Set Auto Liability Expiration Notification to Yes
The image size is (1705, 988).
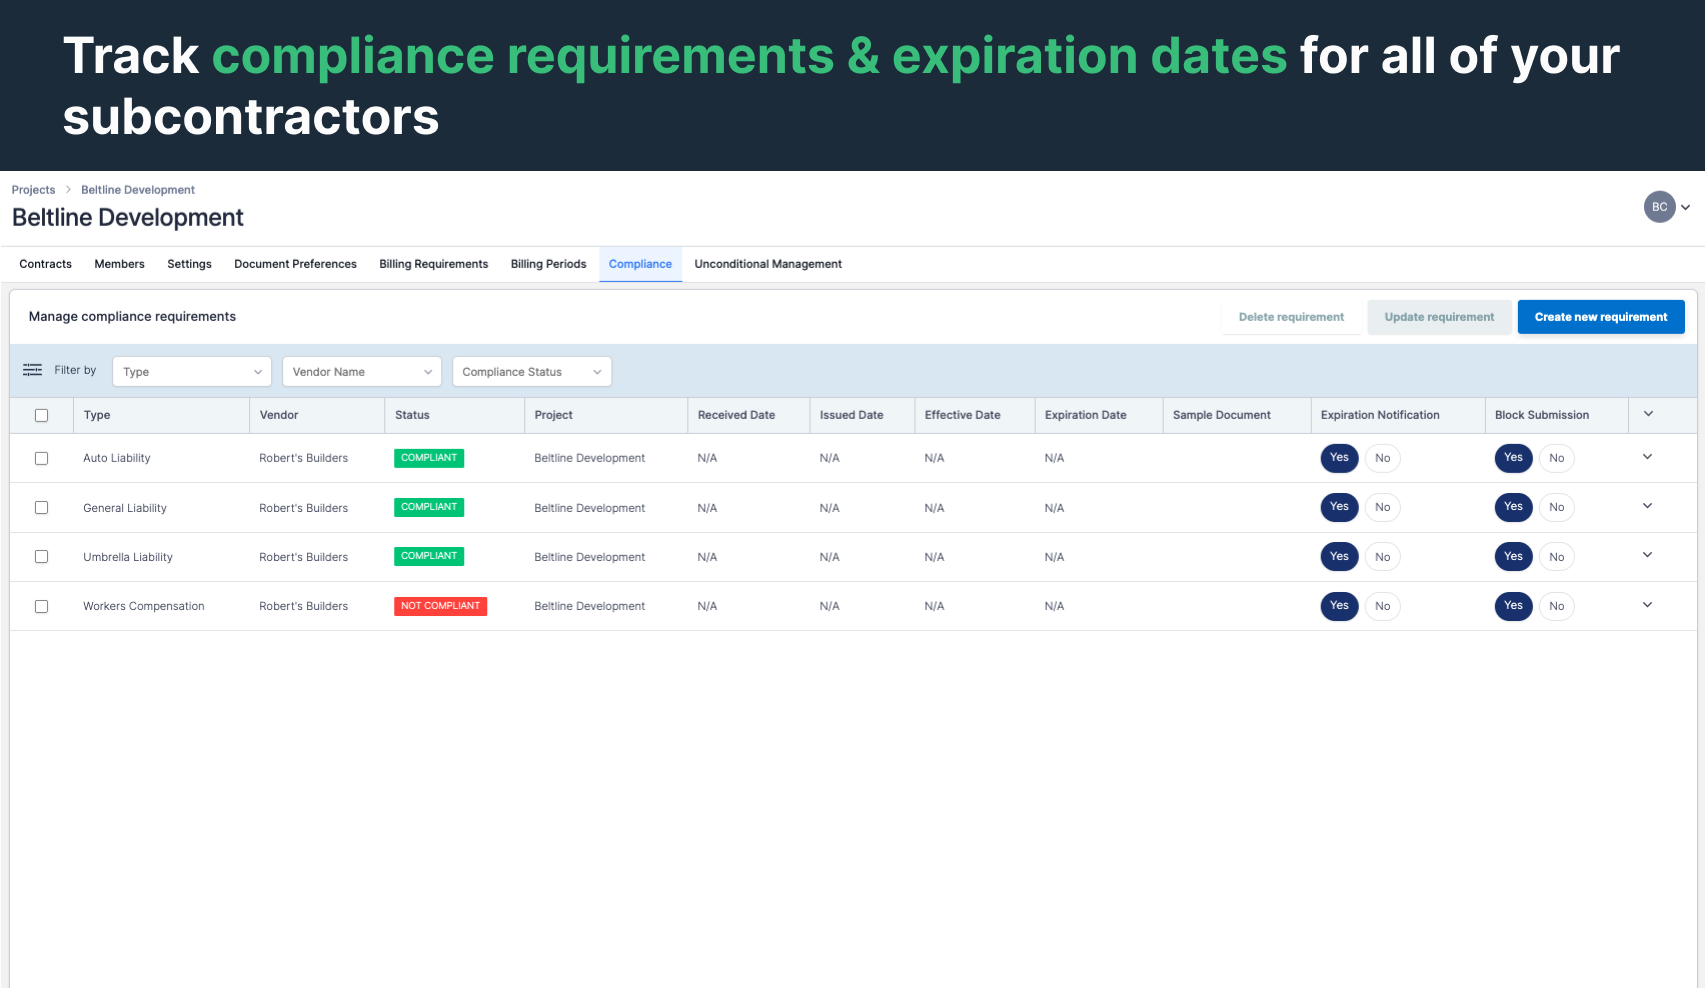pyautogui.click(x=1339, y=458)
